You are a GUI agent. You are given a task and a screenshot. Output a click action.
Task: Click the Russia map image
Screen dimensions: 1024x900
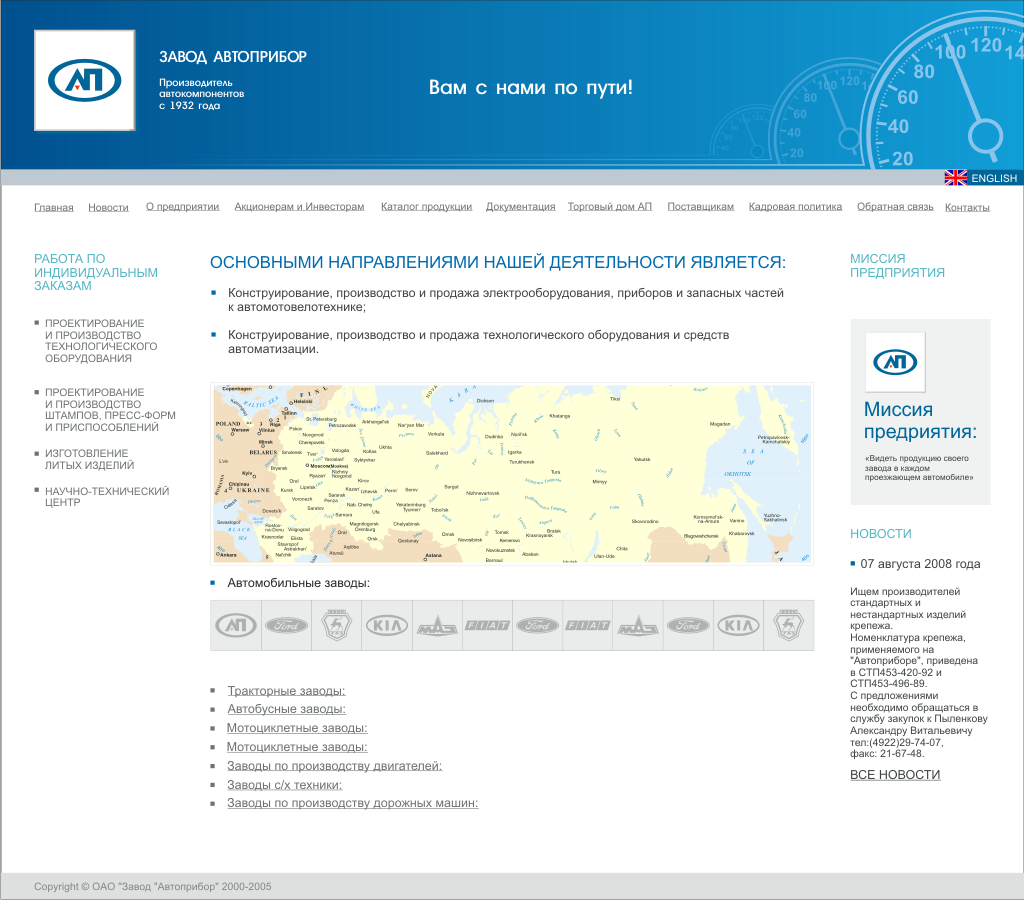(x=511, y=473)
